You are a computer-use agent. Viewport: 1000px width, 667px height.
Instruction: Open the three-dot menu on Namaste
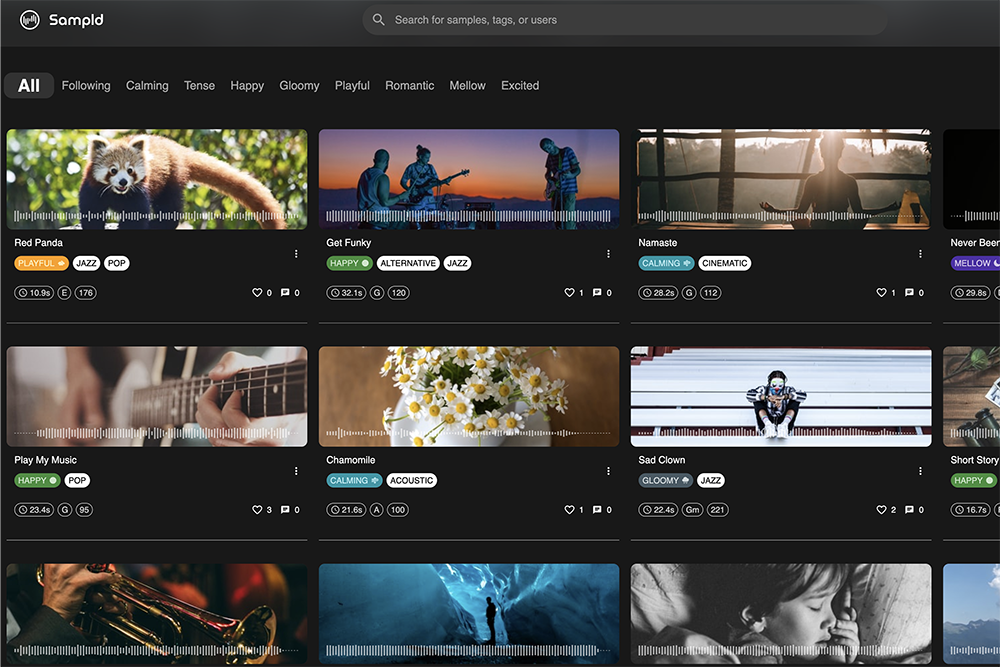click(x=920, y=254)
